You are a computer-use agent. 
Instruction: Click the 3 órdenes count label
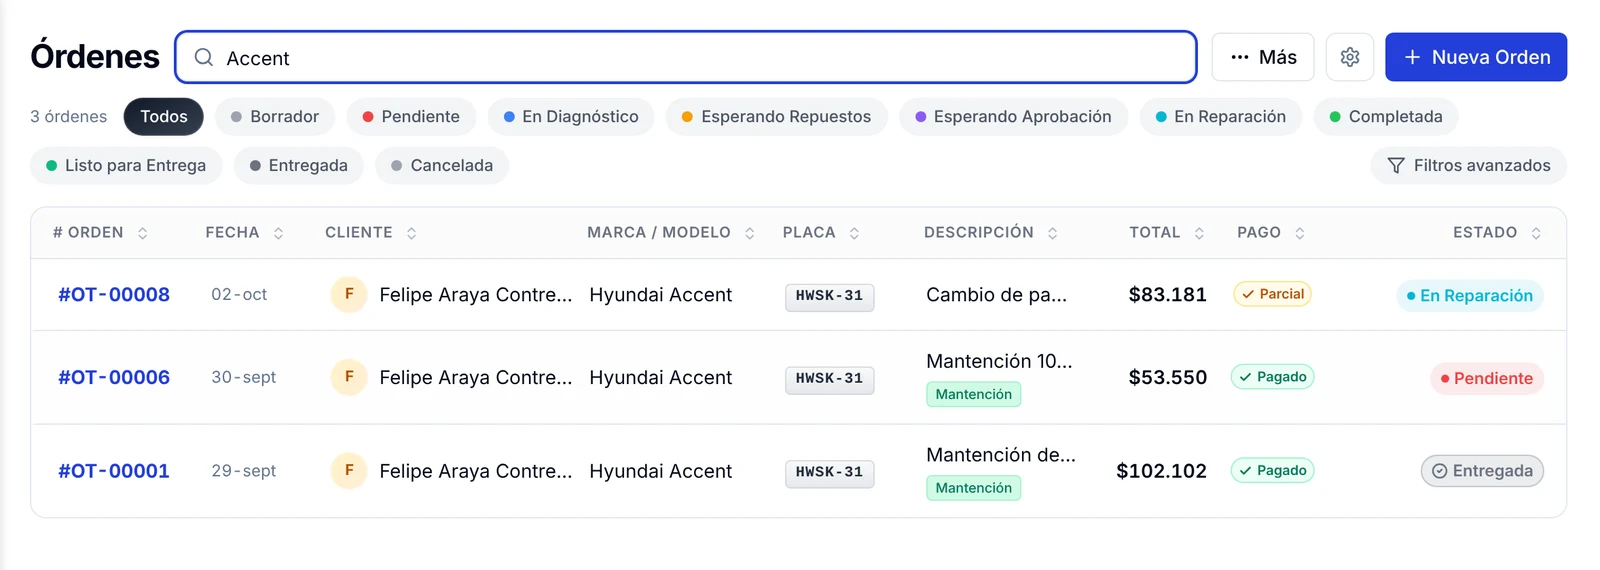[x=68, y=116]
